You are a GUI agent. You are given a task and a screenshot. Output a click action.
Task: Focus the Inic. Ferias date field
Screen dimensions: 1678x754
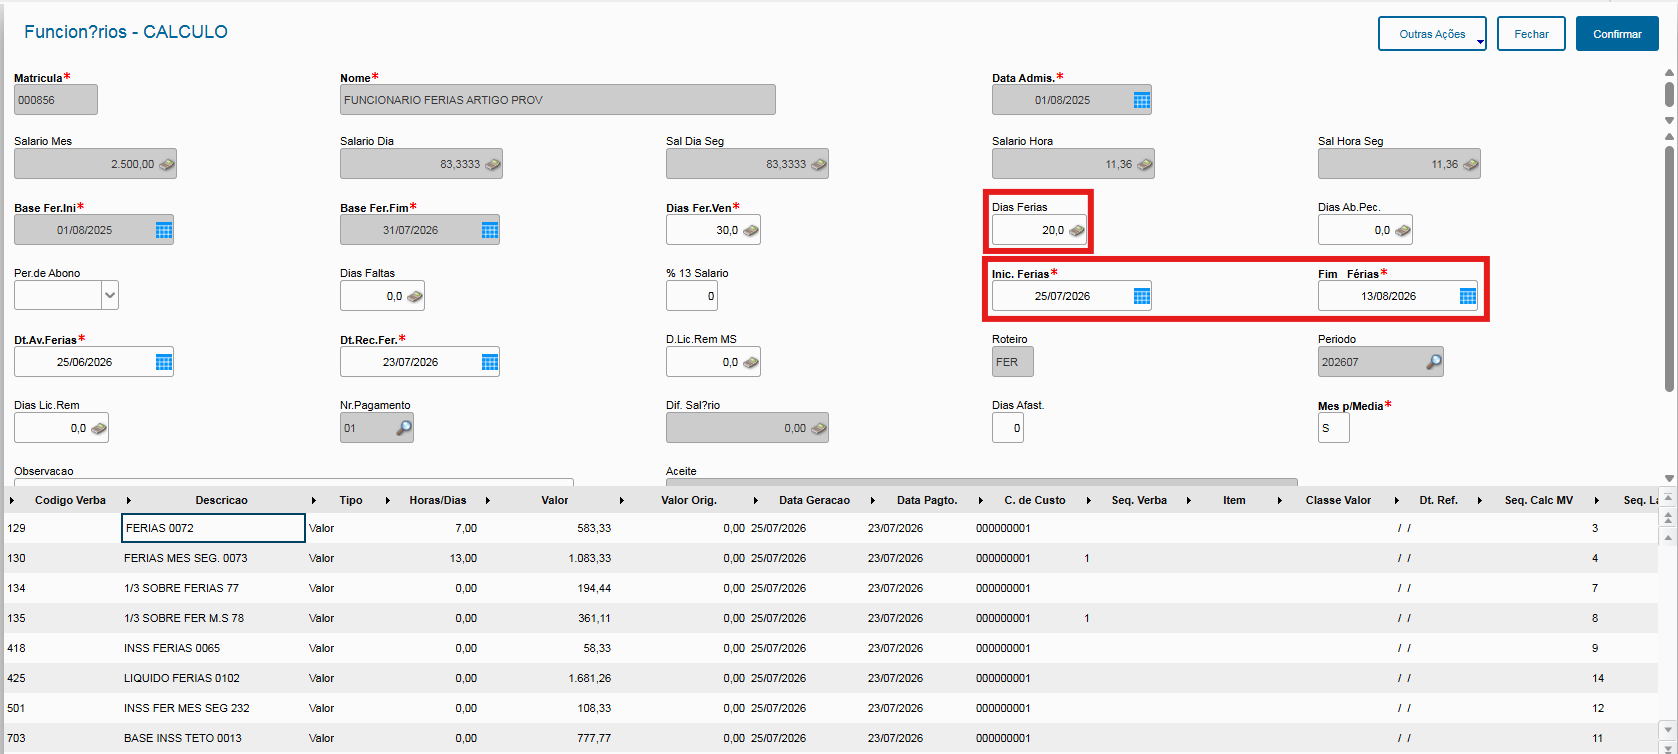coord(1071,296)
